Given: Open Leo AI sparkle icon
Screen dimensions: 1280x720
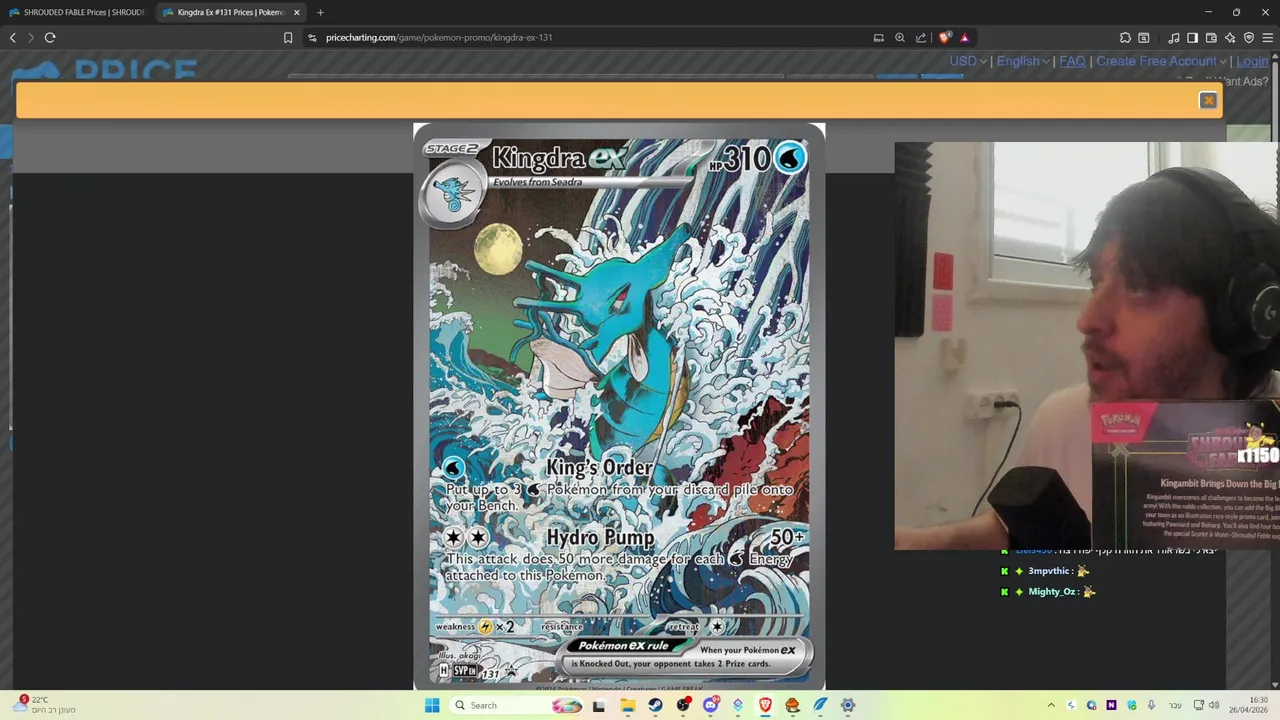Looking at the screenshot, I should coord(1230,38).
